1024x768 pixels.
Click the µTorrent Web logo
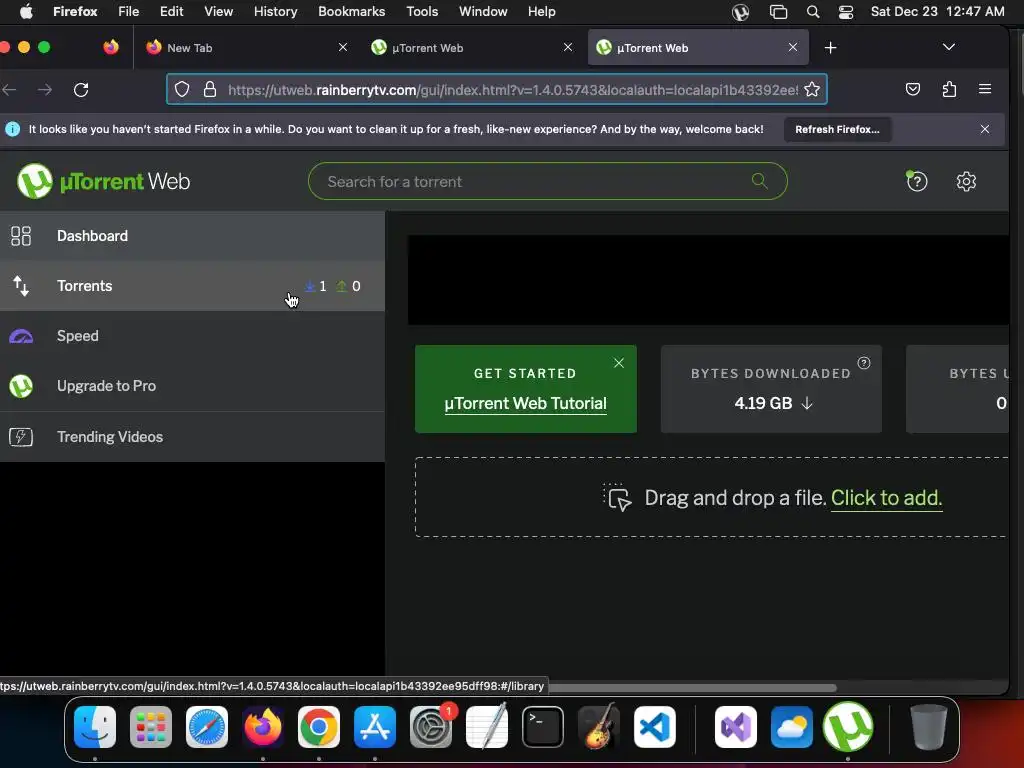click(x=103, y=181)
